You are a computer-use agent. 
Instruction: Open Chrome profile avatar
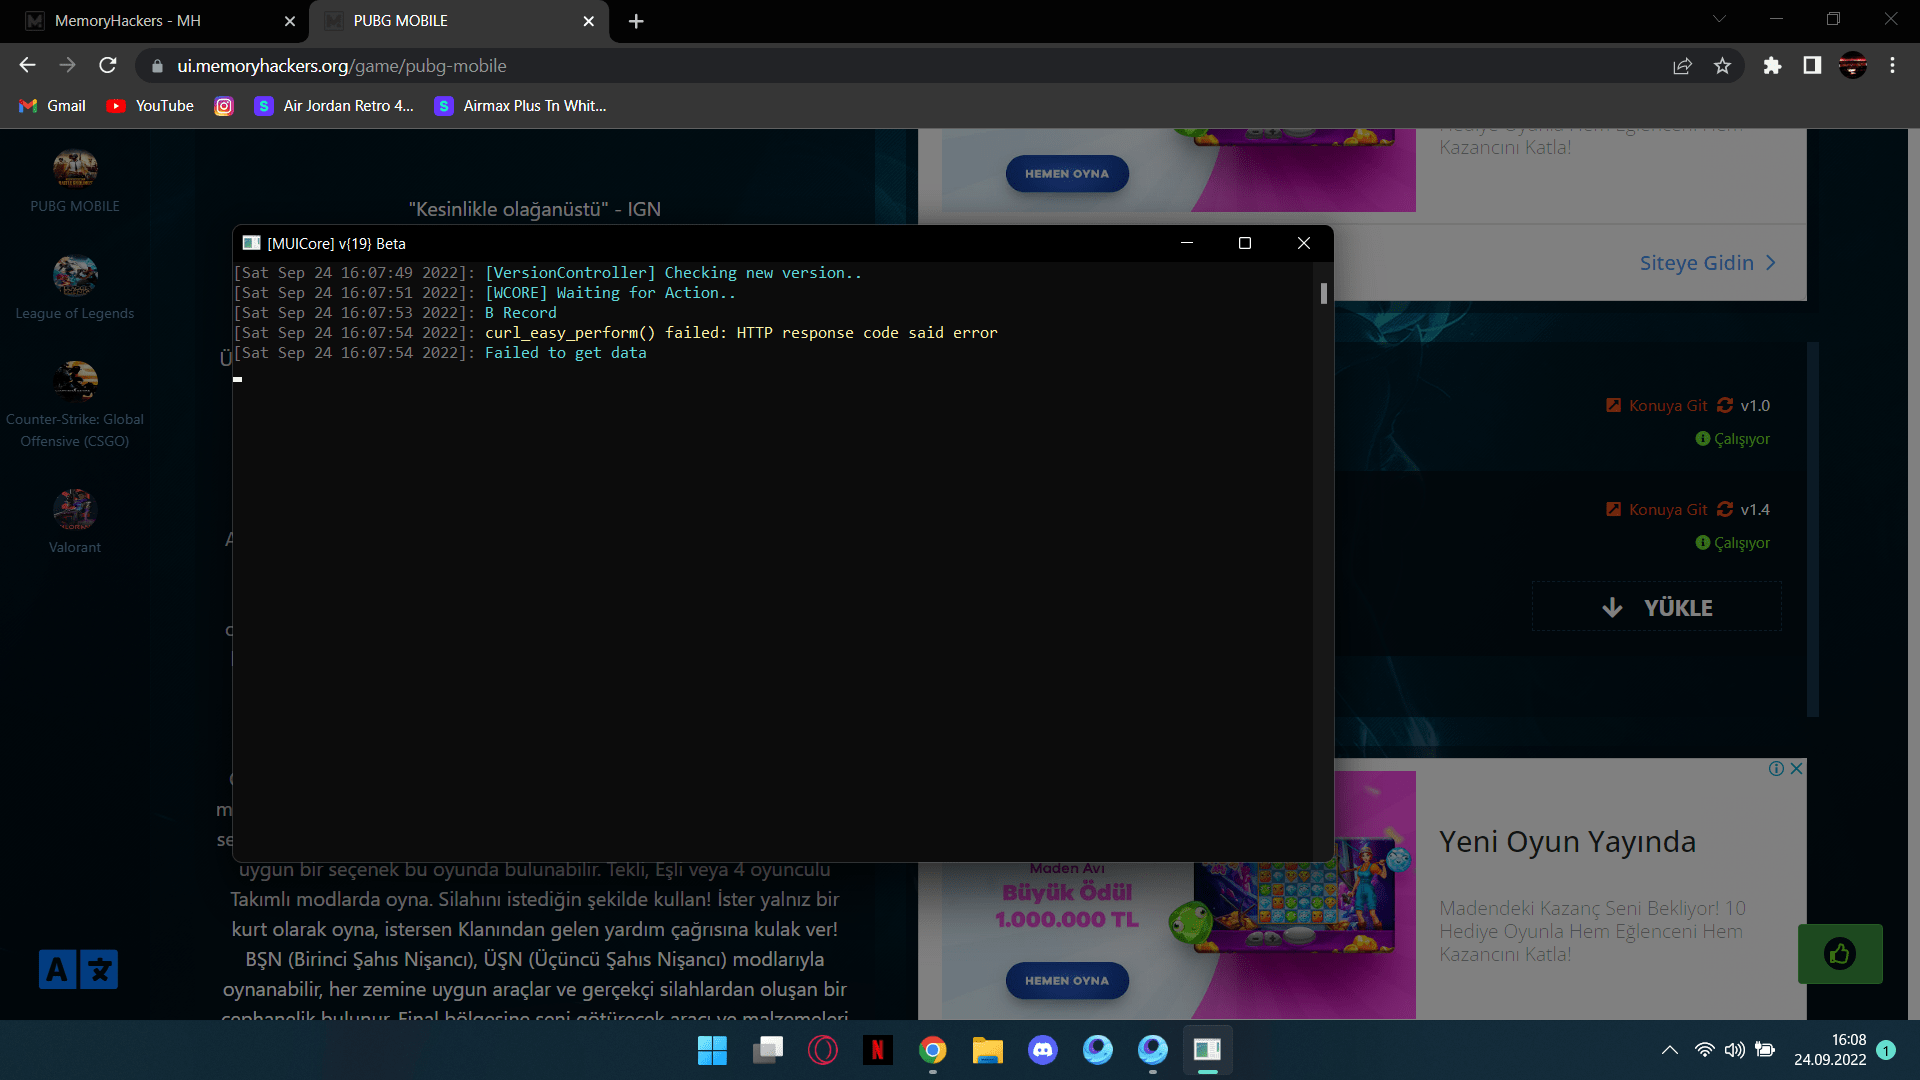[x=1853, y=66]
